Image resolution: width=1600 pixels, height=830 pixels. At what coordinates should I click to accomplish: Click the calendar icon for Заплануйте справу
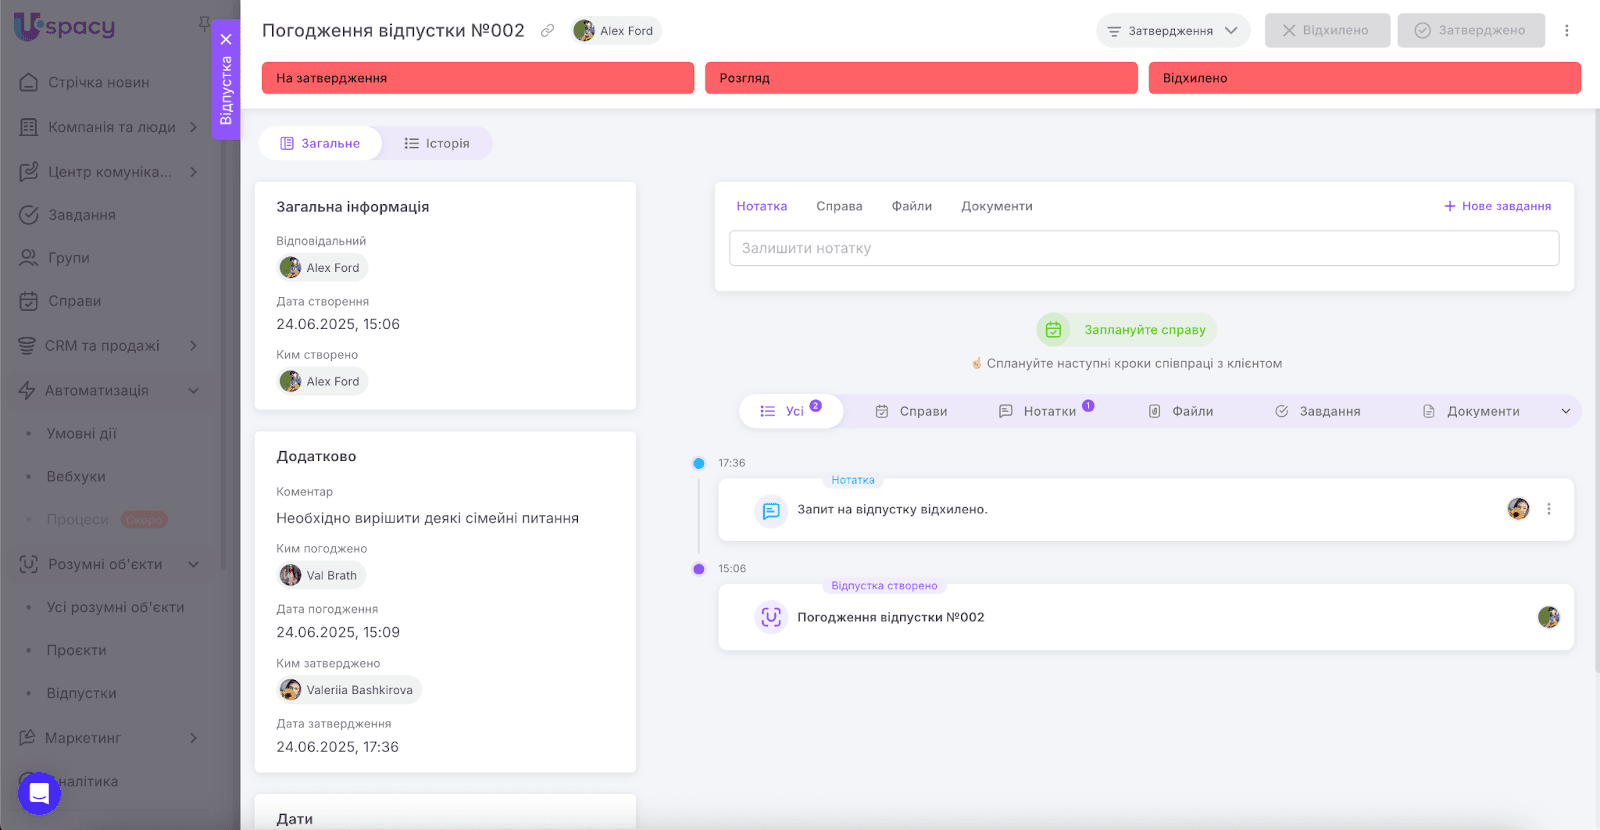[1053, 330]
